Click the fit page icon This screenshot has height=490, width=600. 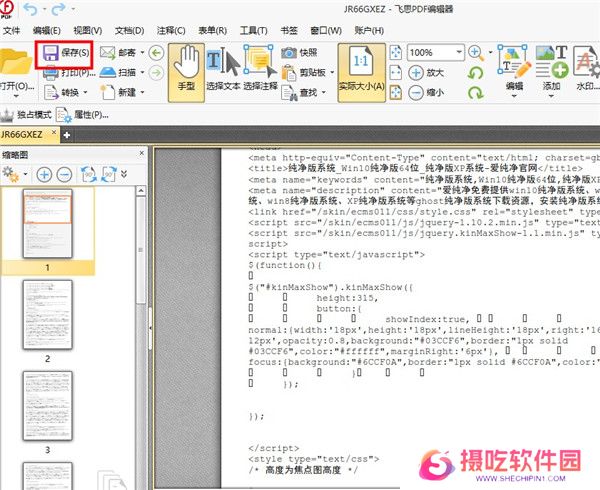pyautogui.click(x=396, y=52)
